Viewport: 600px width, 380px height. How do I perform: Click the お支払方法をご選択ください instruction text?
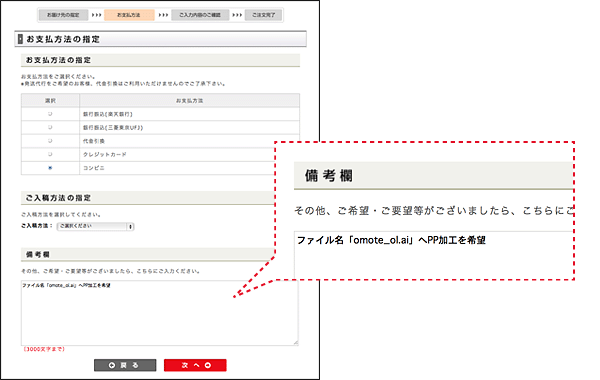pos(58,77)
